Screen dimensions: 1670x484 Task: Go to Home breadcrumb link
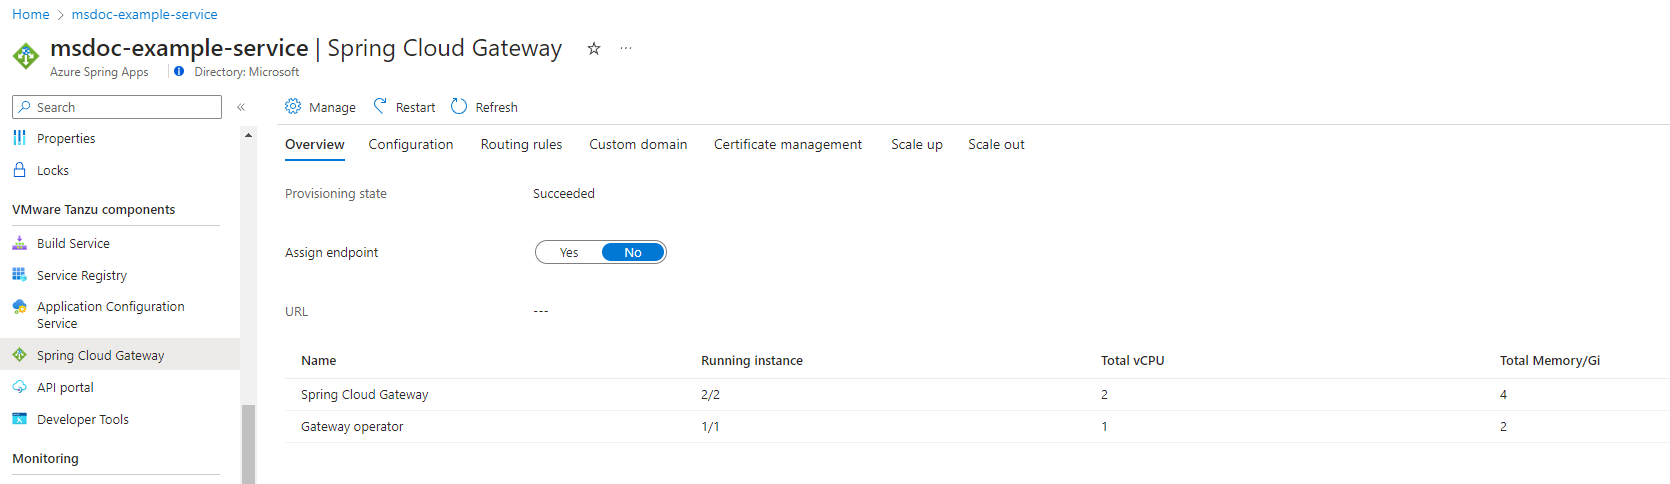30,14
